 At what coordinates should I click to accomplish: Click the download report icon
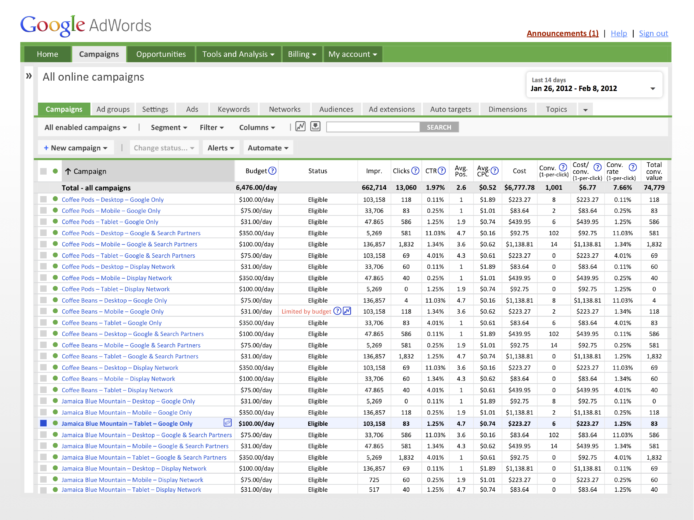point(315,127)
